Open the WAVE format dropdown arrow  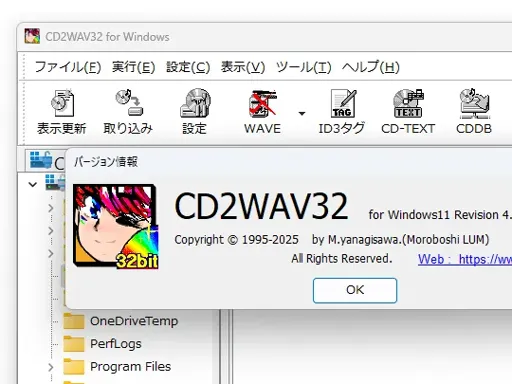(302, 113)
